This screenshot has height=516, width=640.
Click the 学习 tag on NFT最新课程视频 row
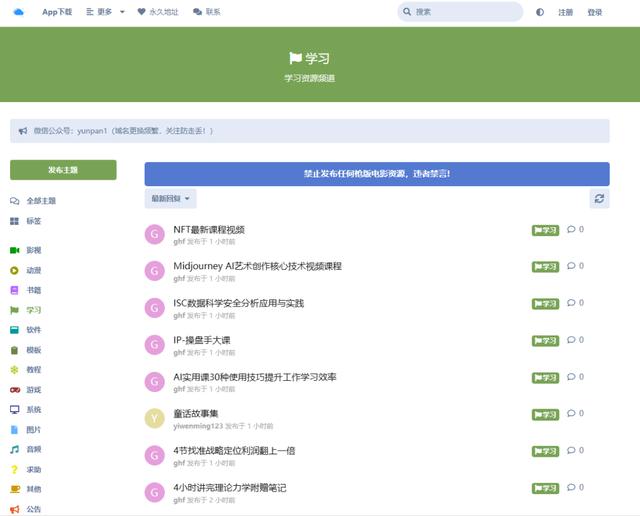click(545, 230)
